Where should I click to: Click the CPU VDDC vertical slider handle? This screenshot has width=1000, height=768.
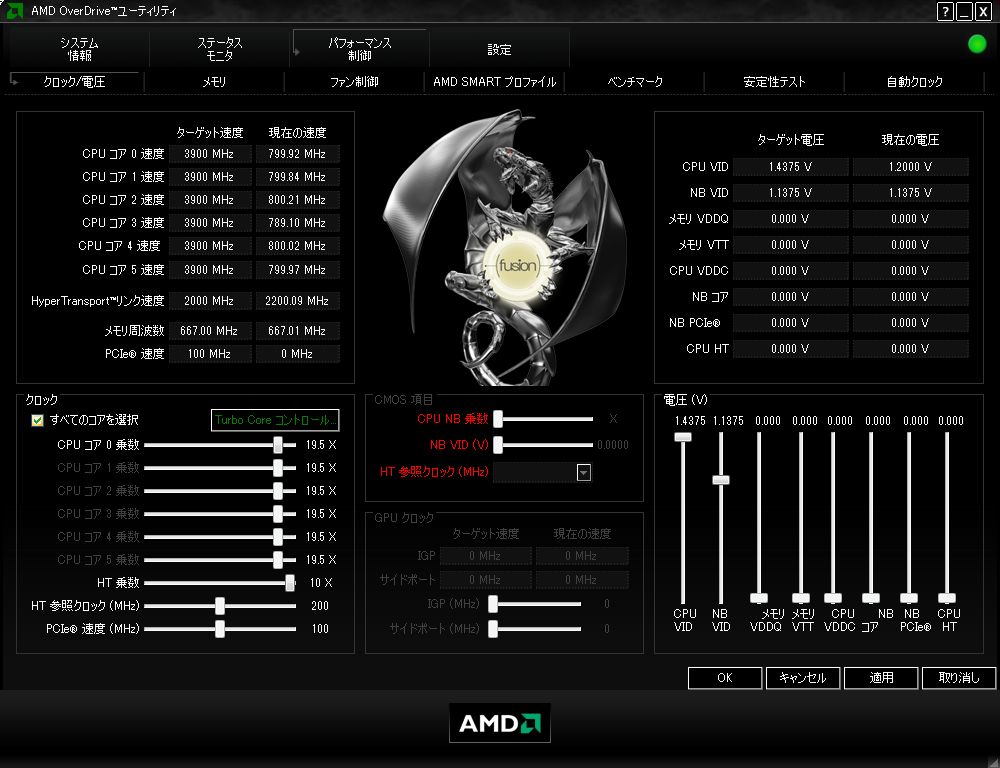(833, 598)
